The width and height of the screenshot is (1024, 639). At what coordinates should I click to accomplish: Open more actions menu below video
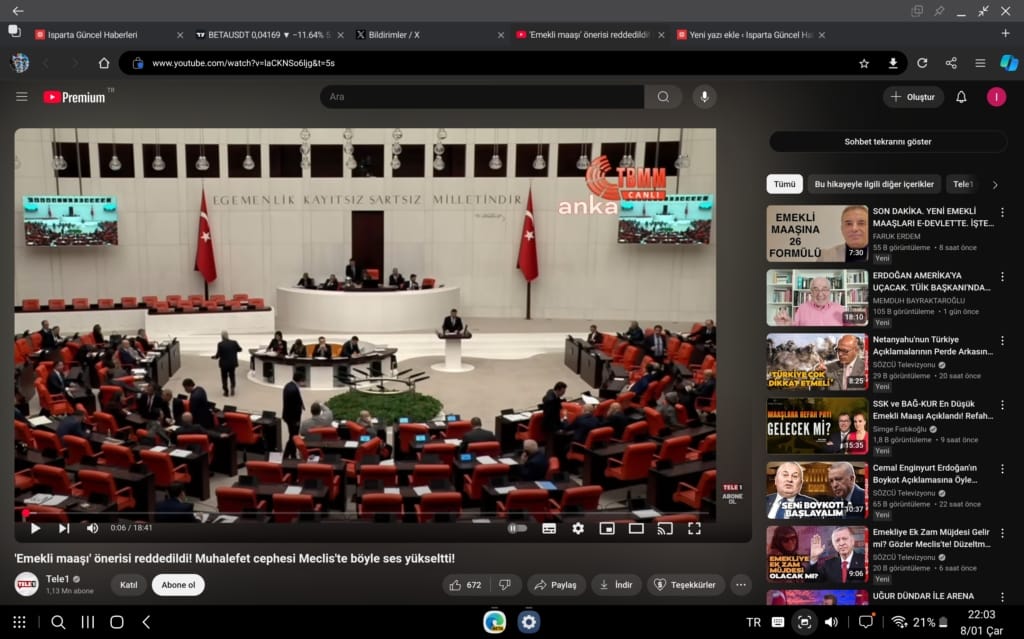(x=741, y=585)
